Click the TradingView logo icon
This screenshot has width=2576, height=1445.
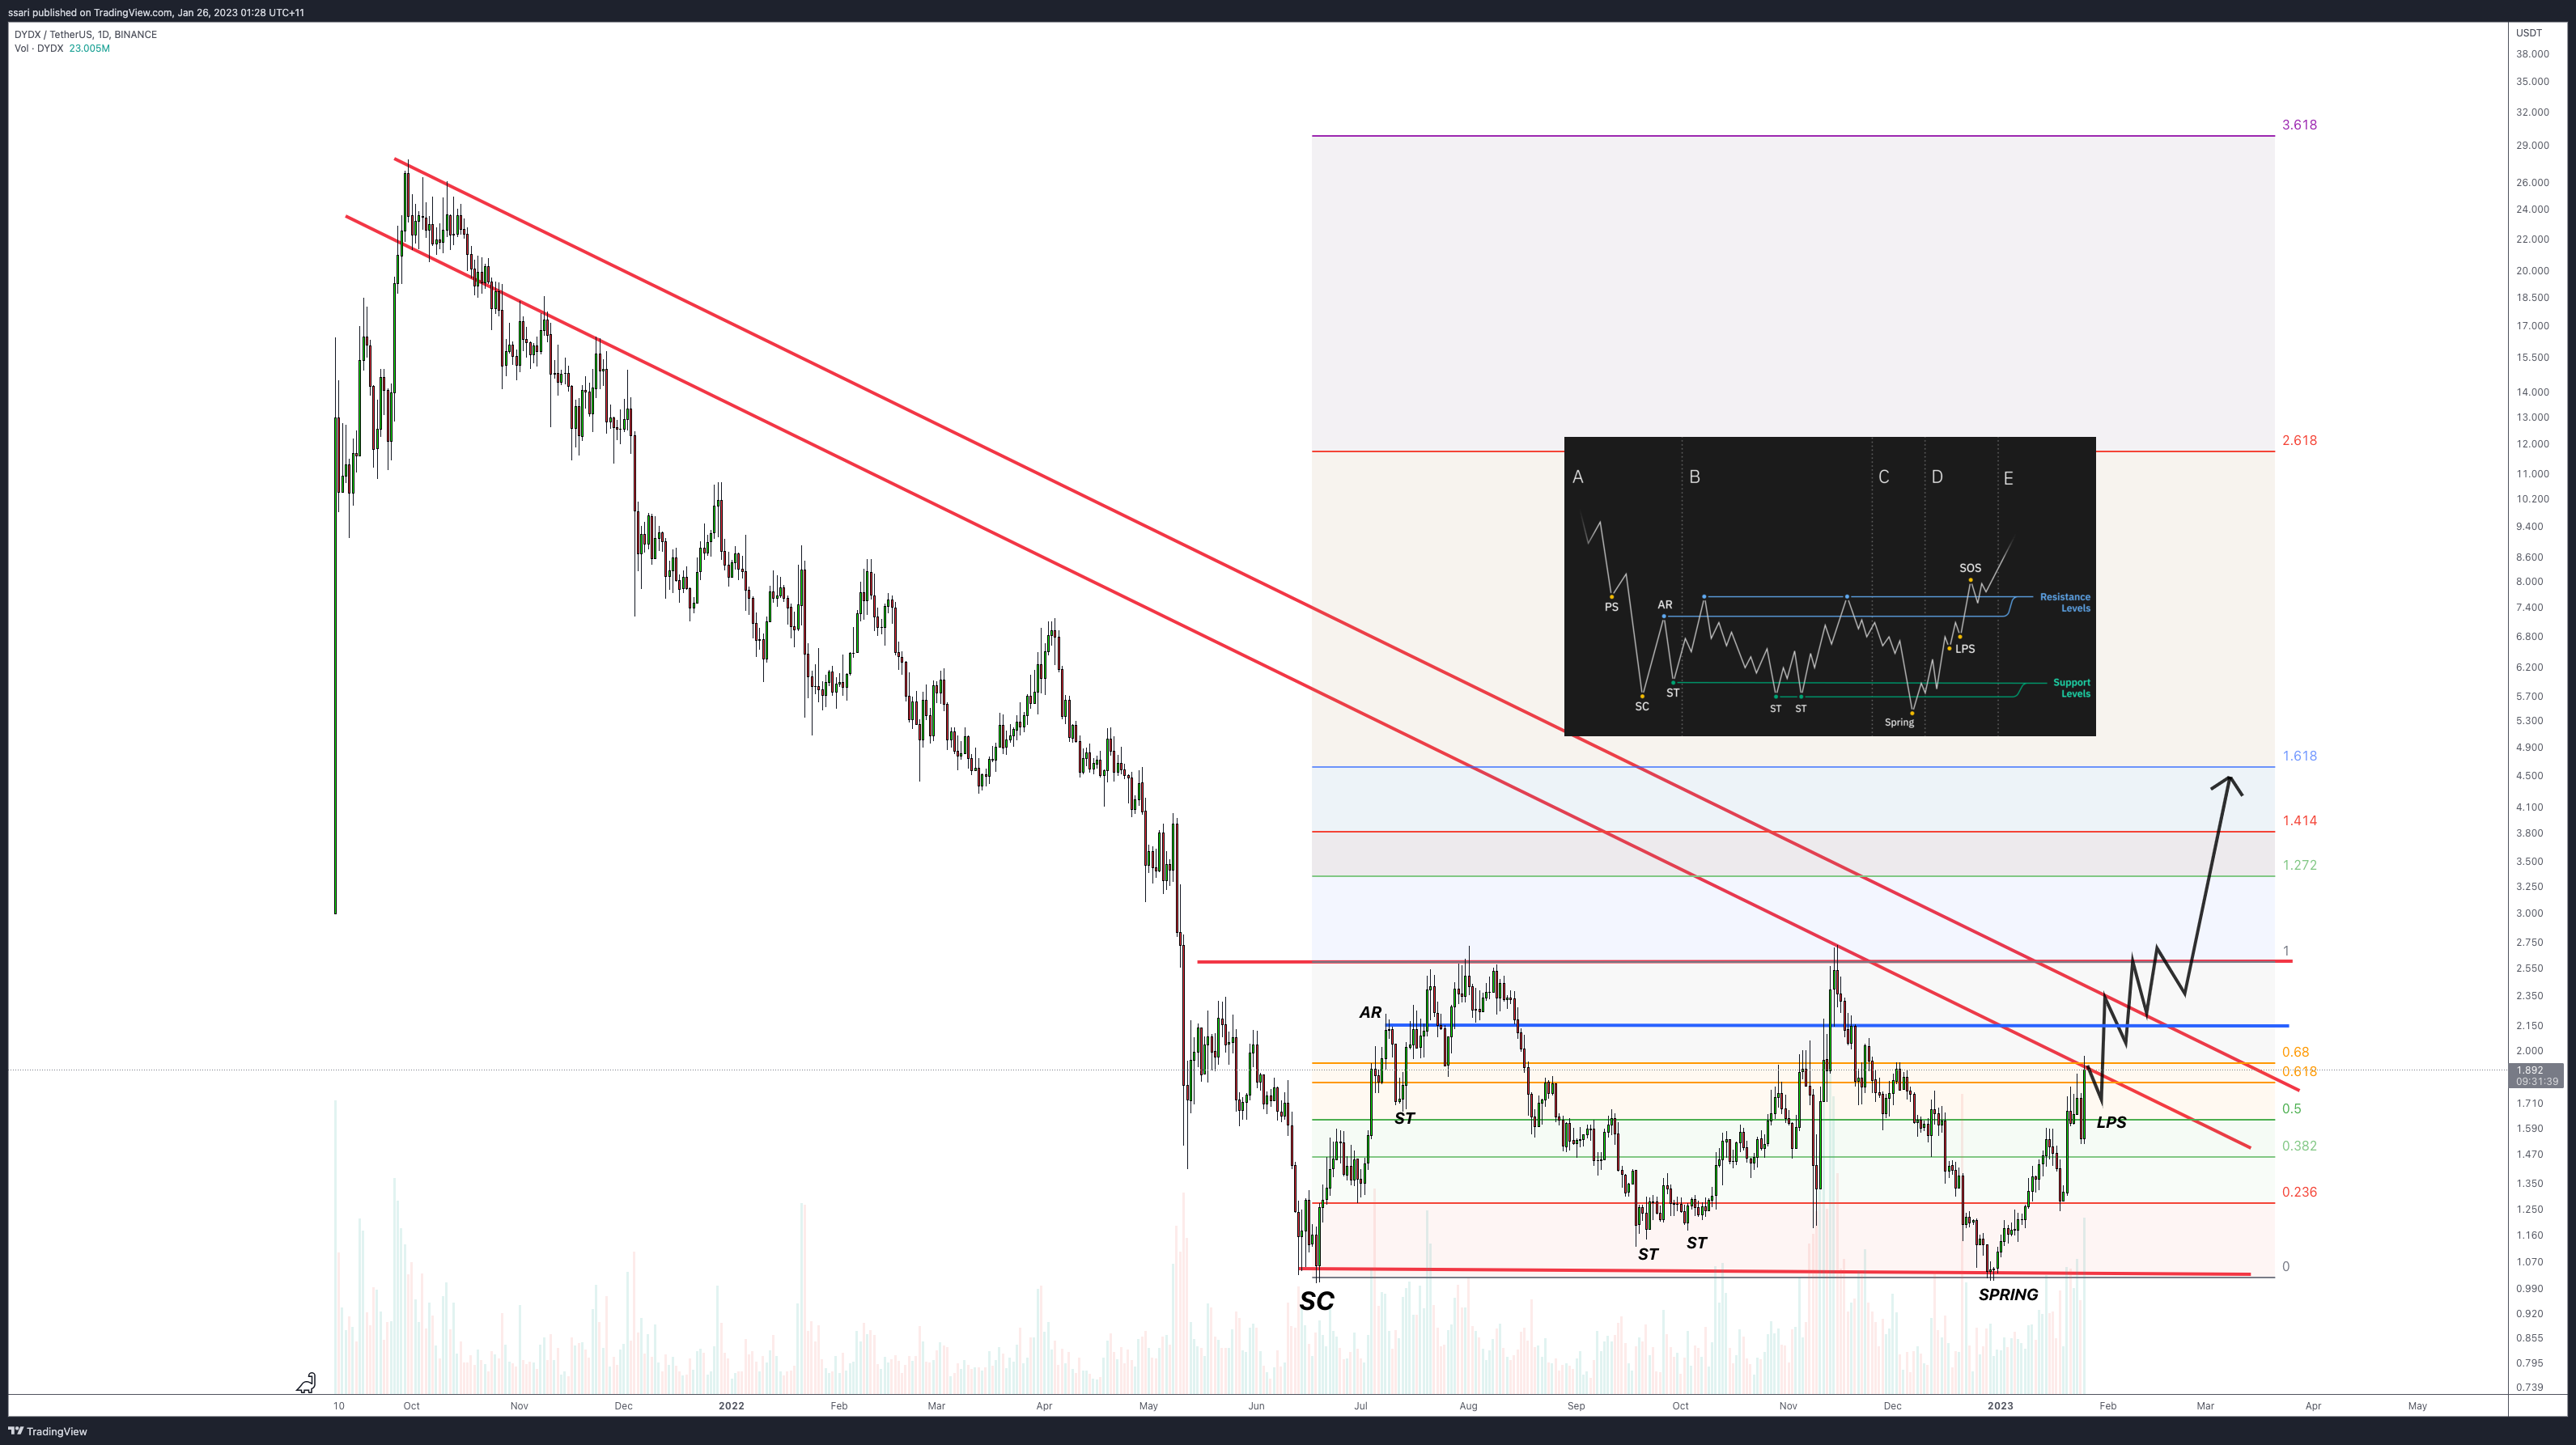point(19,1431)
